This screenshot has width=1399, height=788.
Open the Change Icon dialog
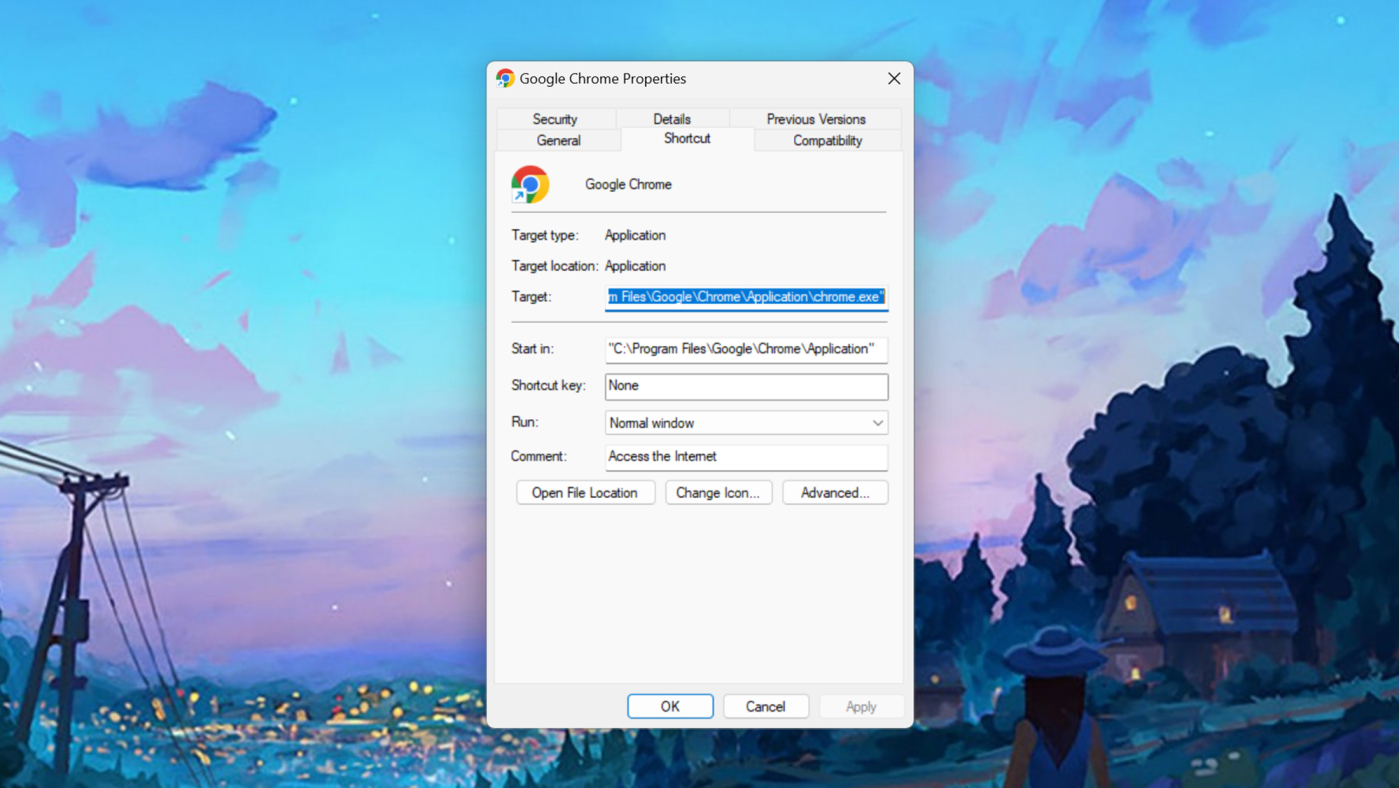tap(718, 493)
